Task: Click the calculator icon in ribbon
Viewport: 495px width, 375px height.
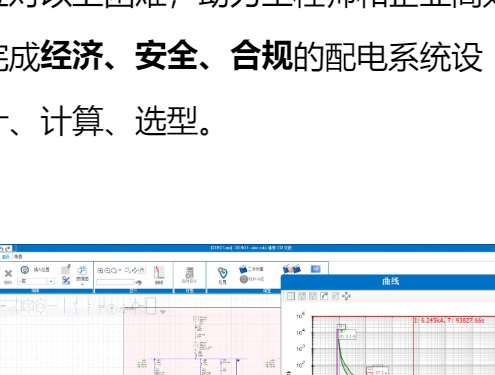Action: 190,273
